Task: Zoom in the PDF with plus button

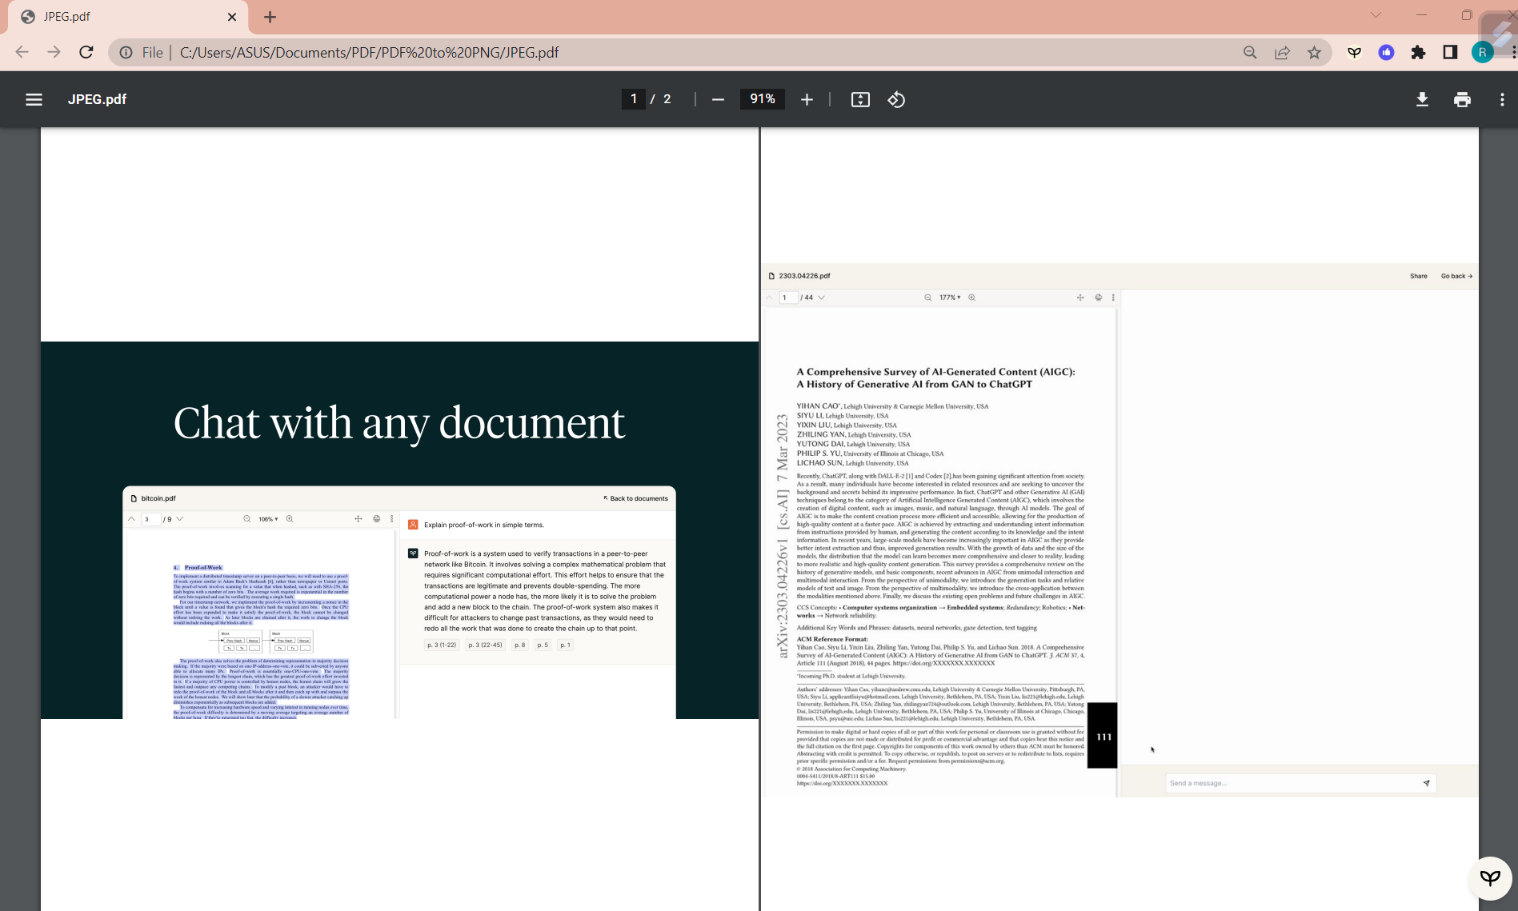Action: click(x=807, y=99)
